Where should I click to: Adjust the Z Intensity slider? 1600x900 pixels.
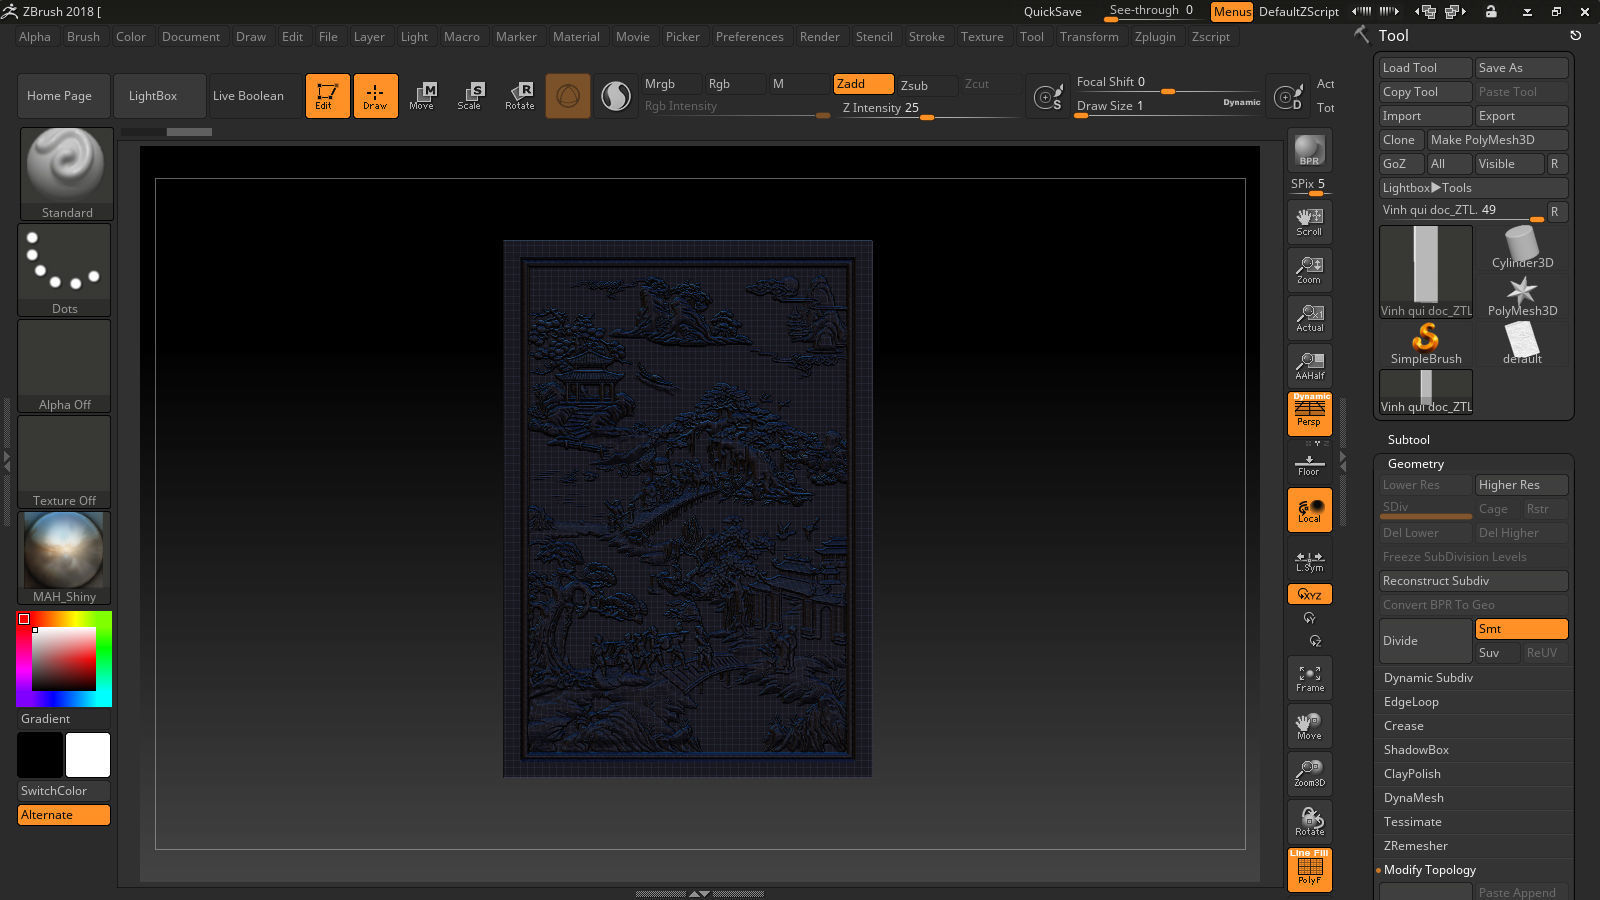point(927,108)
